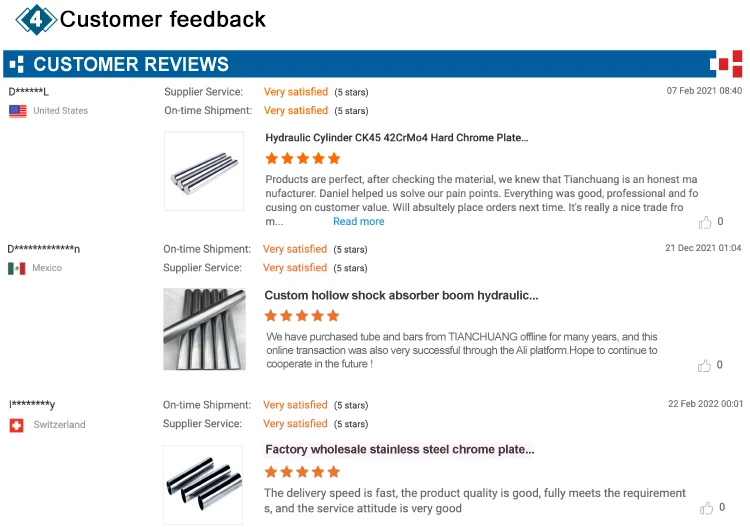Click star rating of Hydraulic Cylinder review
Screen dimensions: 750x527
[x=302, y=159]
